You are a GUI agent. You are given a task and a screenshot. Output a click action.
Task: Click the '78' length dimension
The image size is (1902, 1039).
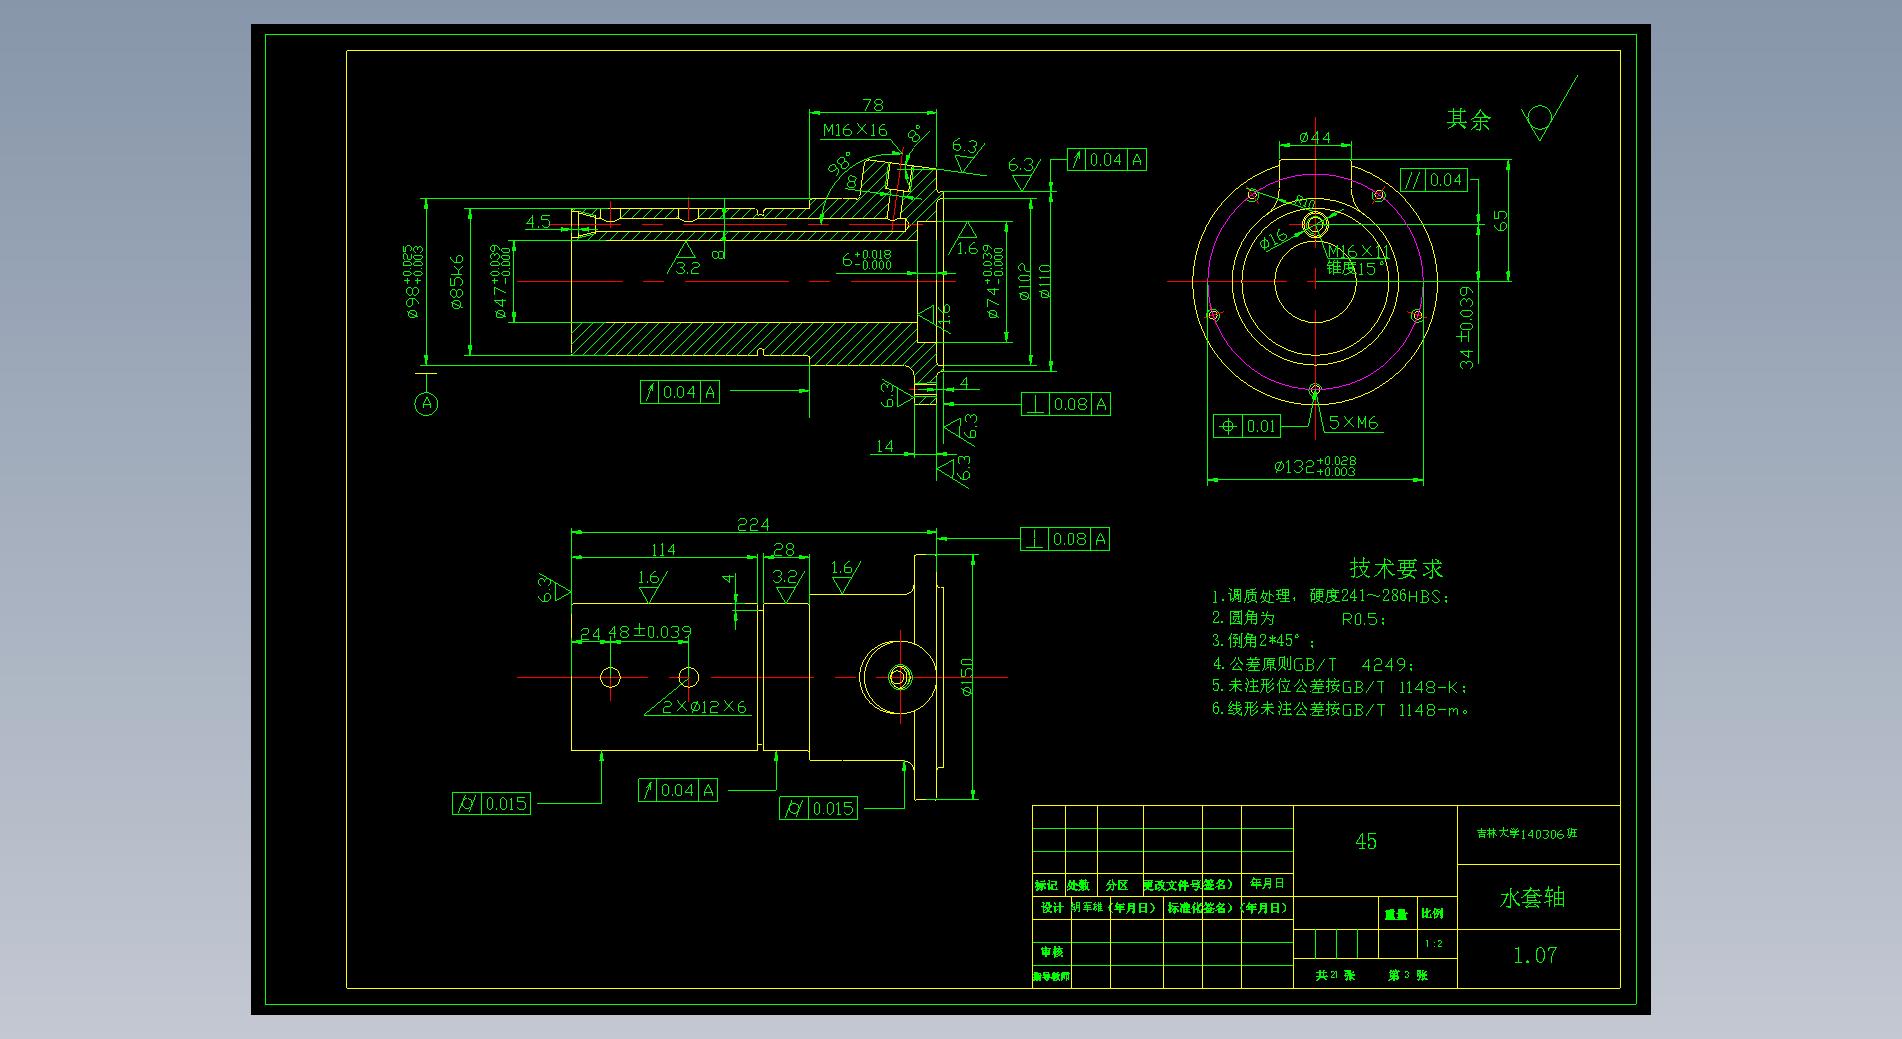click(872, 104)
